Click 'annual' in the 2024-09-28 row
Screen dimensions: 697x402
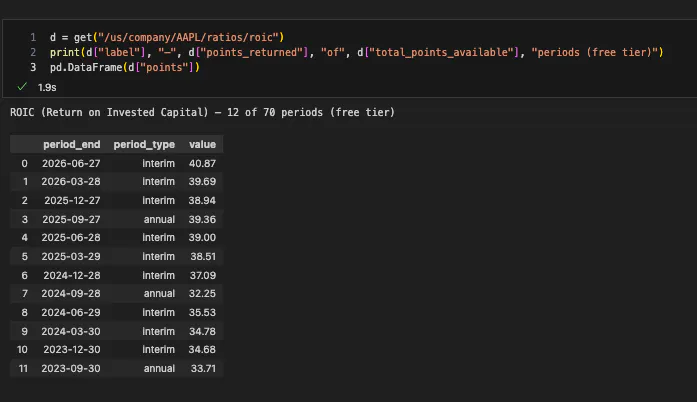159,294
